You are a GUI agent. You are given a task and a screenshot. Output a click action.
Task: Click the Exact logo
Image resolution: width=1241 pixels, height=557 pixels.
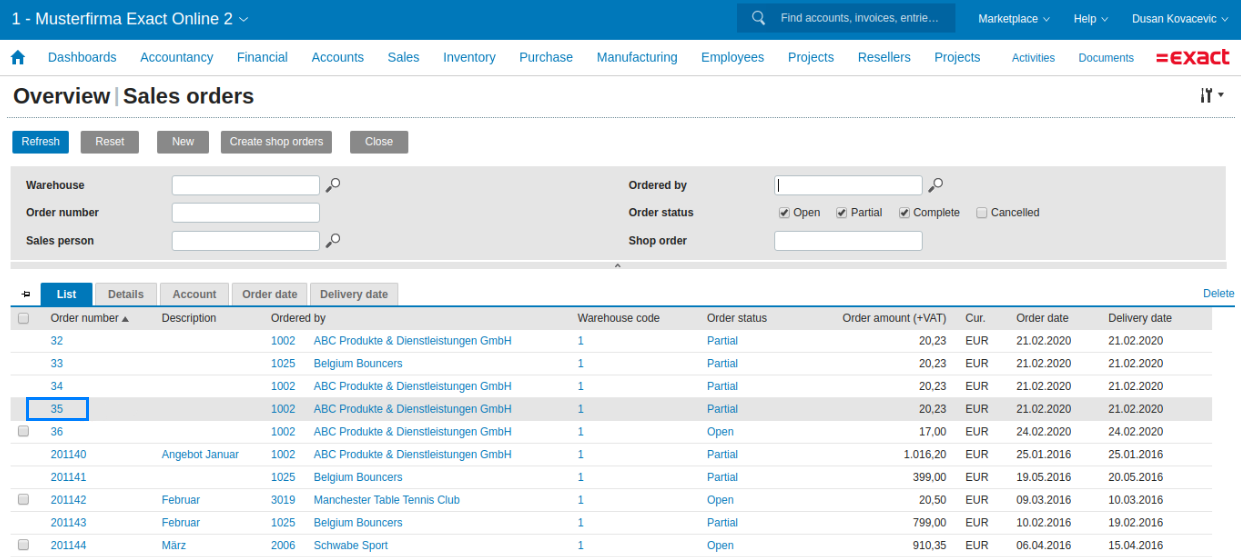click(1192, 57)
